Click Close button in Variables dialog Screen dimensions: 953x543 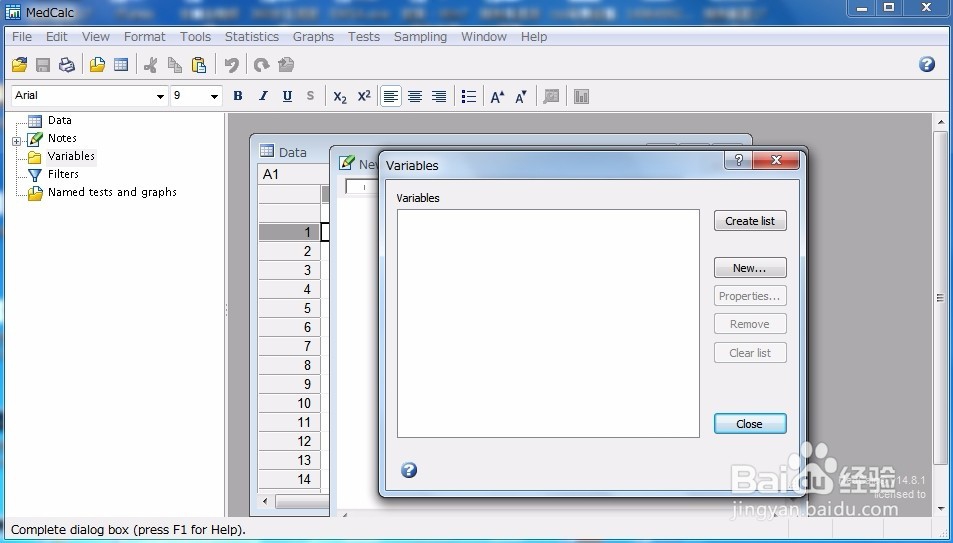coord(750,424)
